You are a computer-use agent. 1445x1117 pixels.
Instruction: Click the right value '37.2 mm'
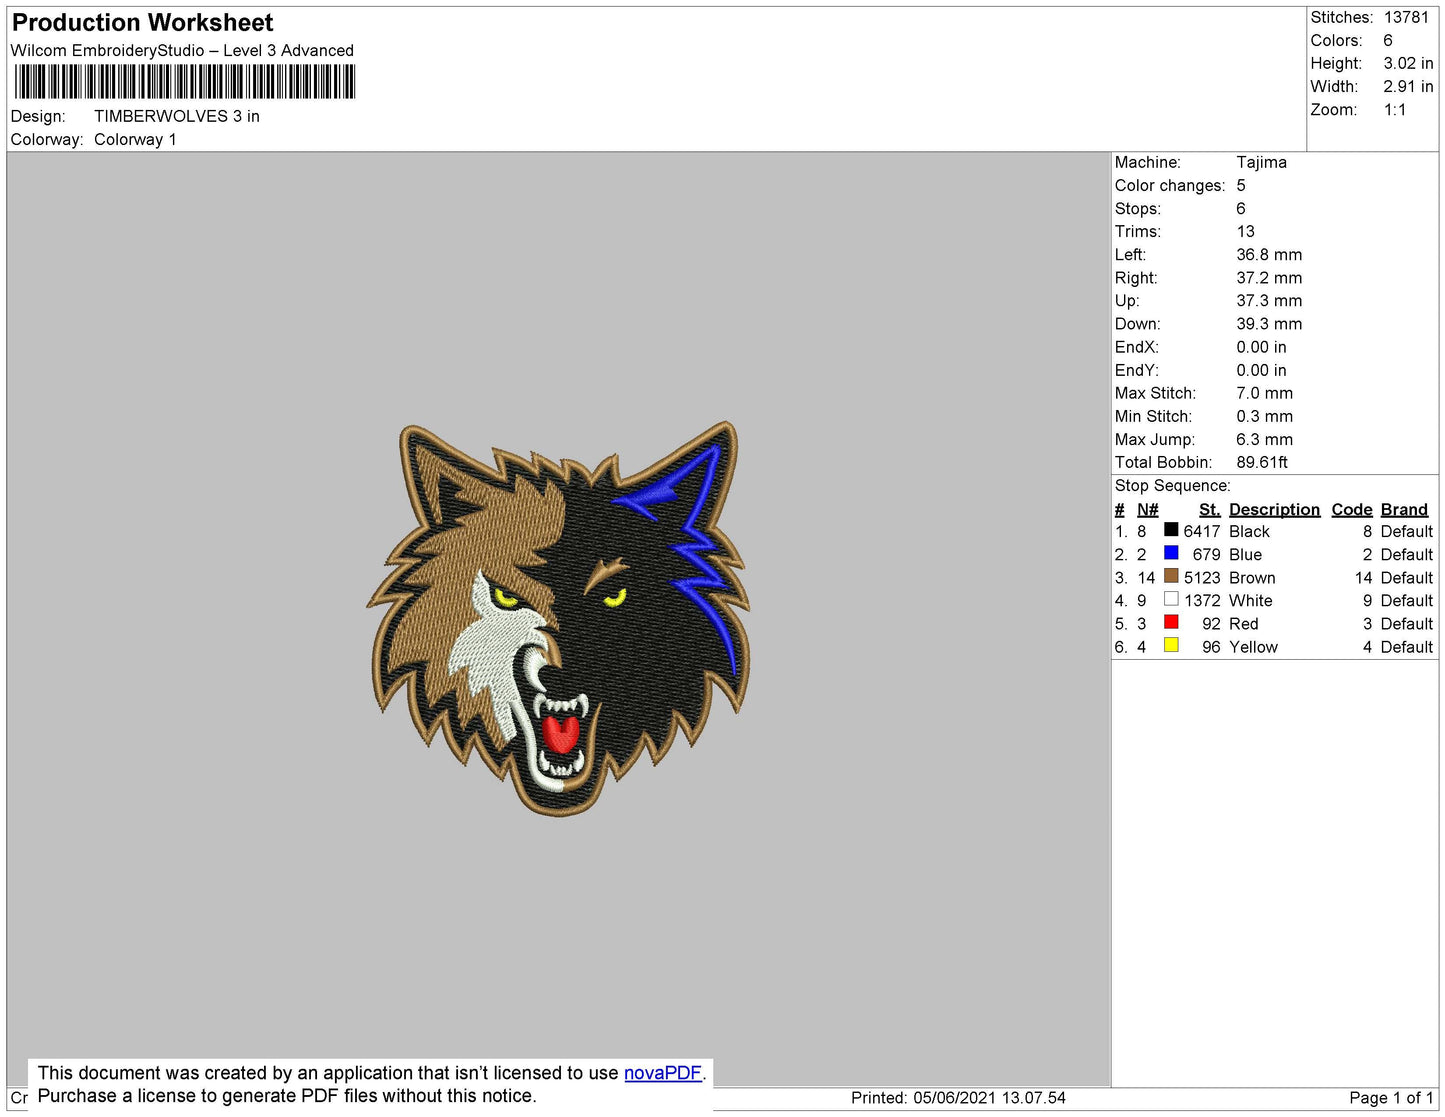(1269, 278)
